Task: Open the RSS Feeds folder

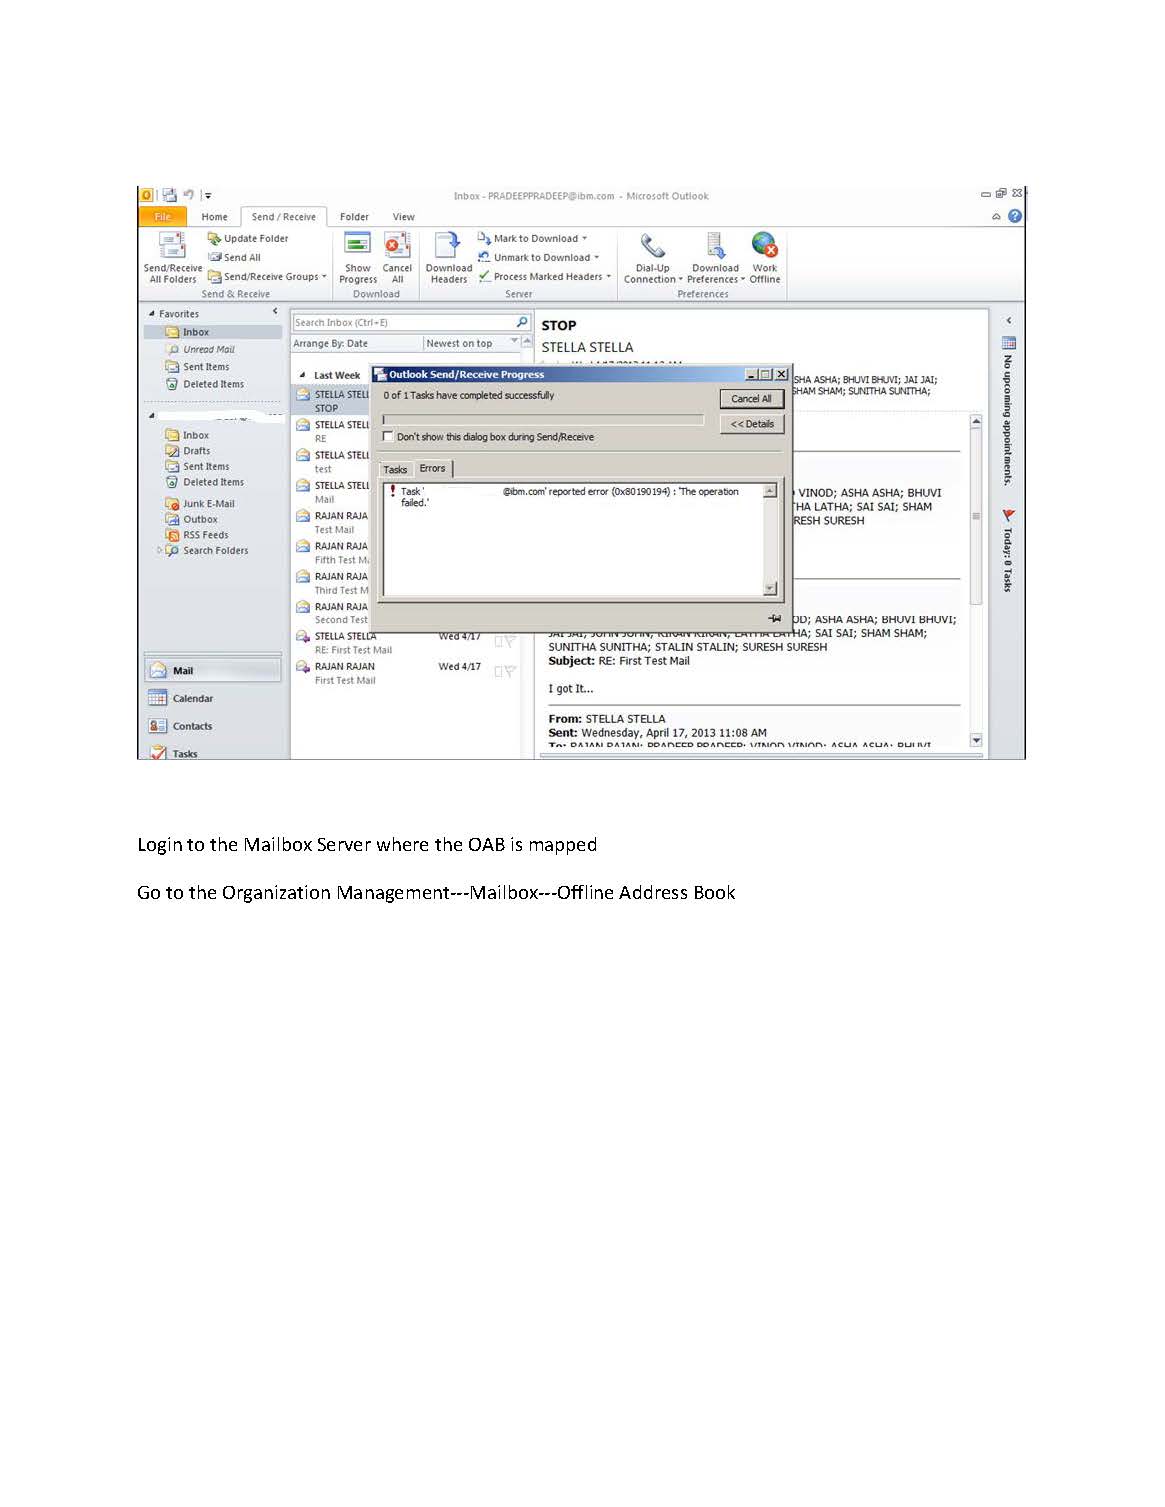Action: click(197, 535)
